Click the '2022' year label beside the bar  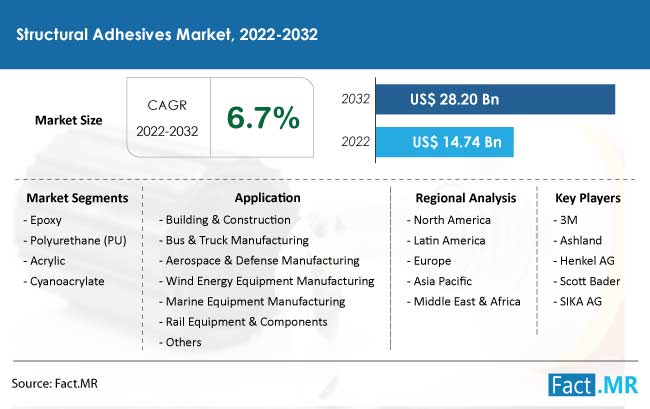[355, 142]
